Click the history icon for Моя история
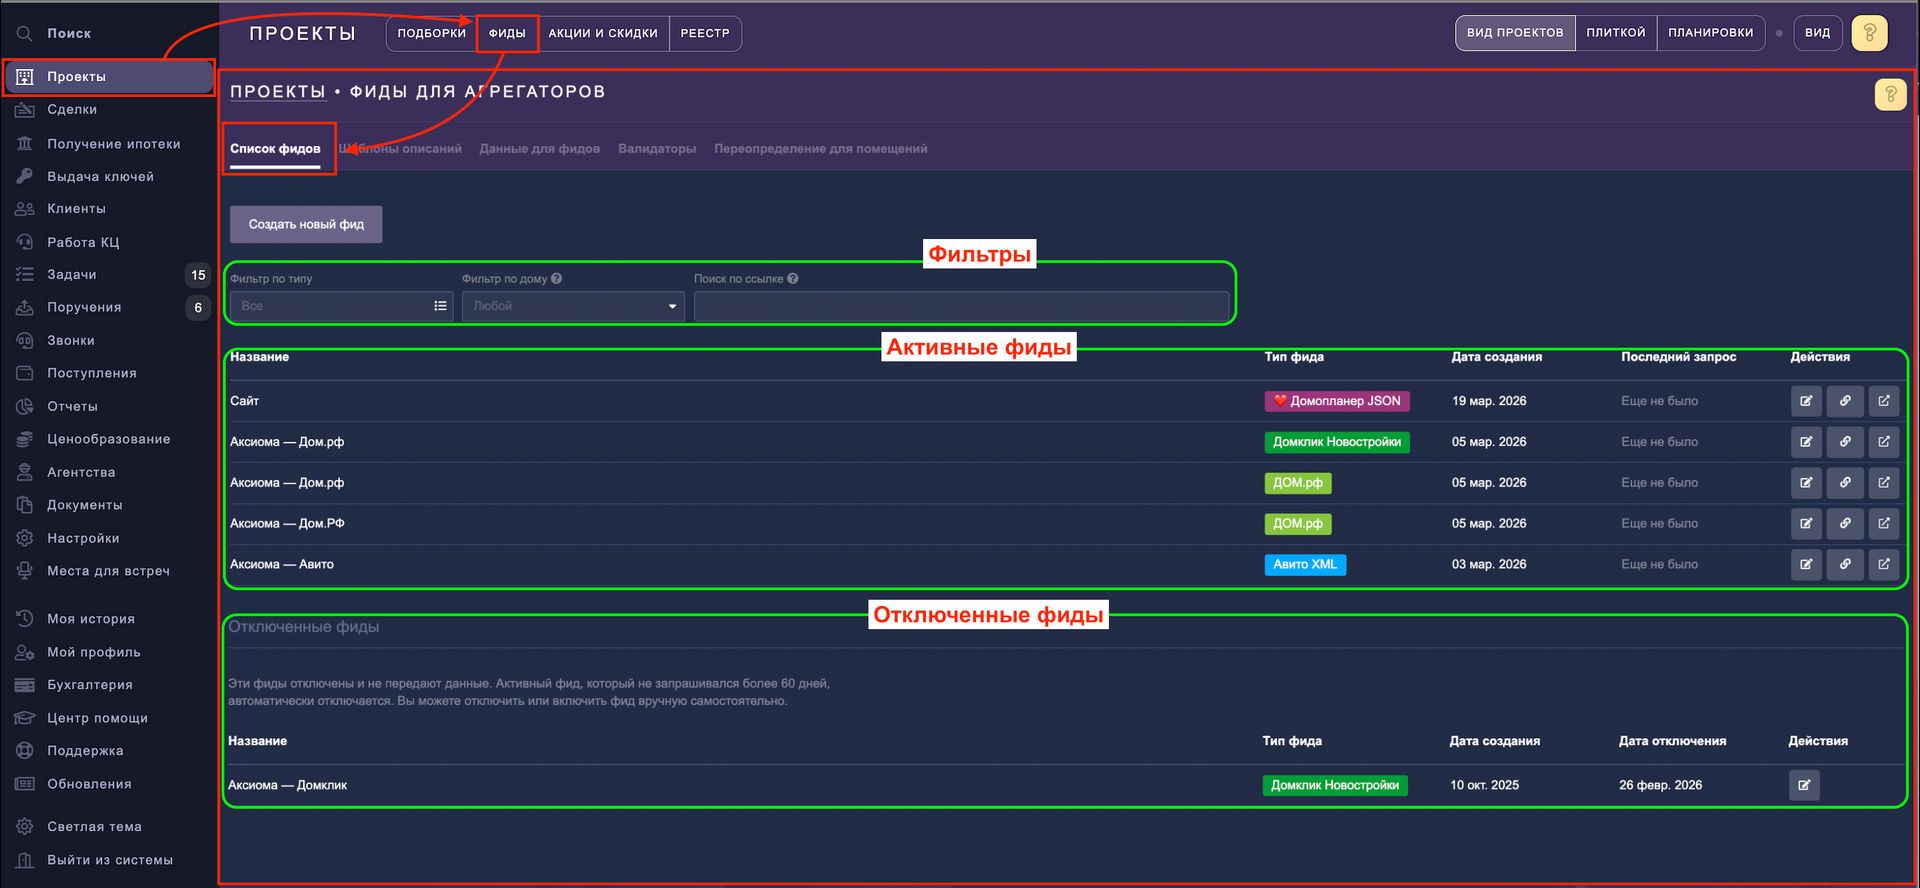1920x888 pixels. click(x=25, y=619)
